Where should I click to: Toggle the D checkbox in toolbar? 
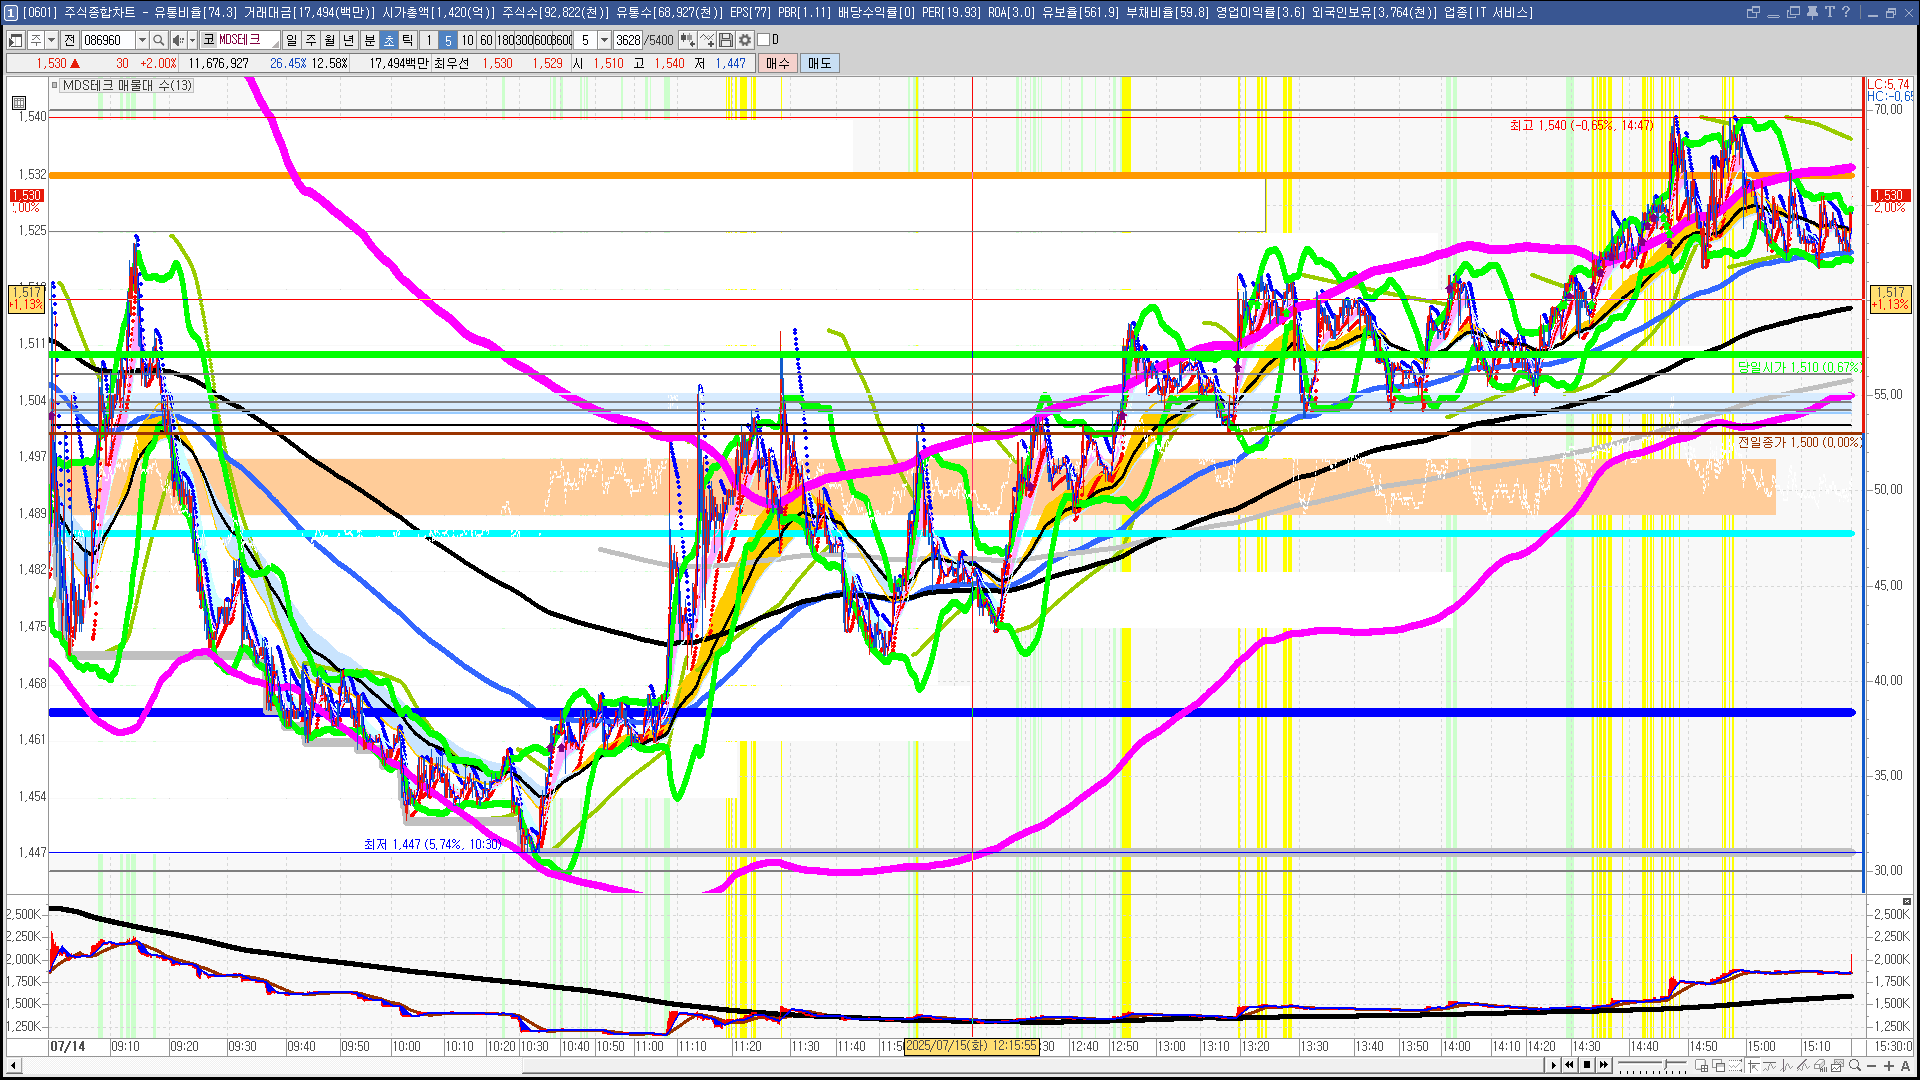coord(764,40)
